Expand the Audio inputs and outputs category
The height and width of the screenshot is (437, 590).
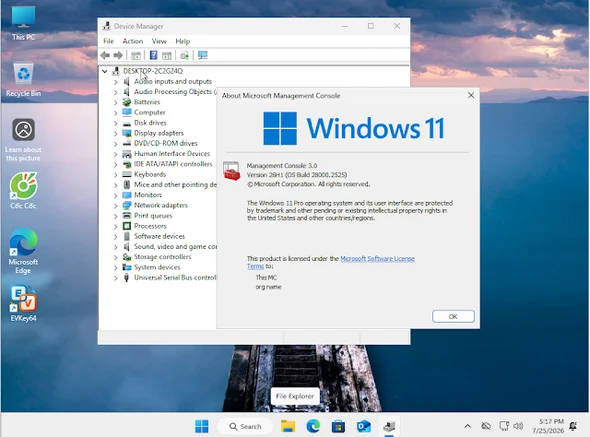pyautogui.click(x=116, y=82)
